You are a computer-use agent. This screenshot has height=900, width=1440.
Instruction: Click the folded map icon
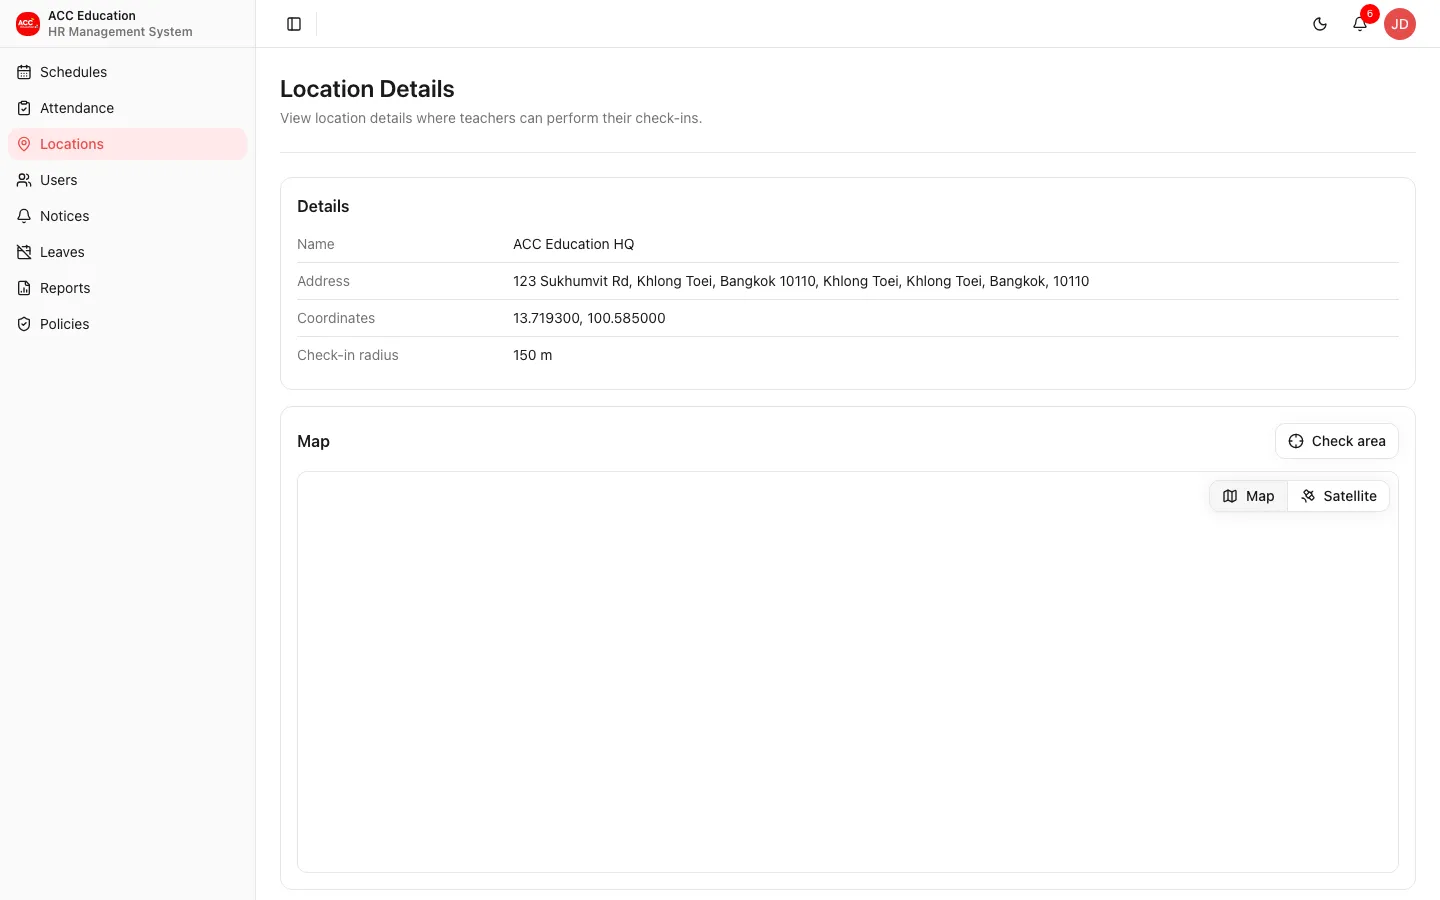tap(1230, 496)
